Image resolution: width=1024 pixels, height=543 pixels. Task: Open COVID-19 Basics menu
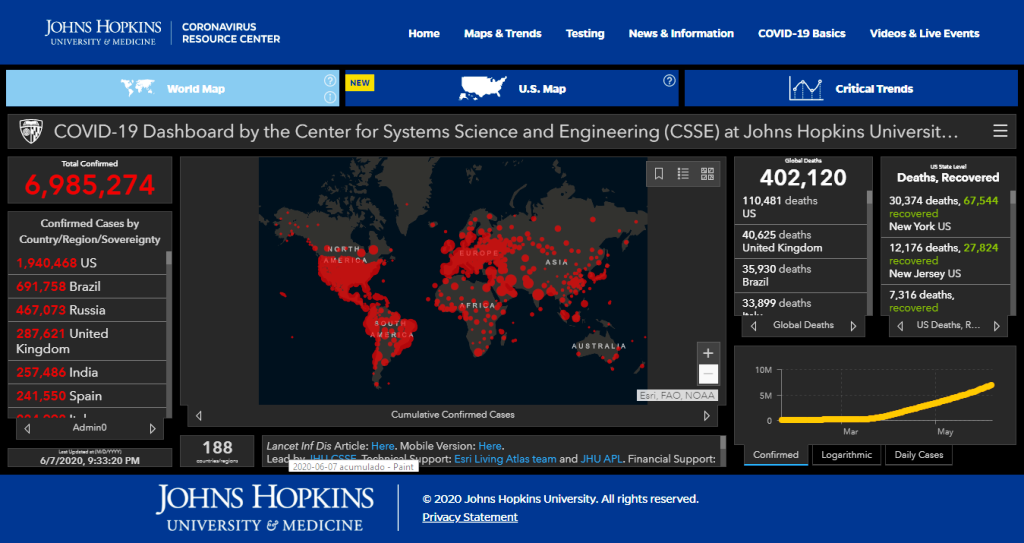[802, 33]
